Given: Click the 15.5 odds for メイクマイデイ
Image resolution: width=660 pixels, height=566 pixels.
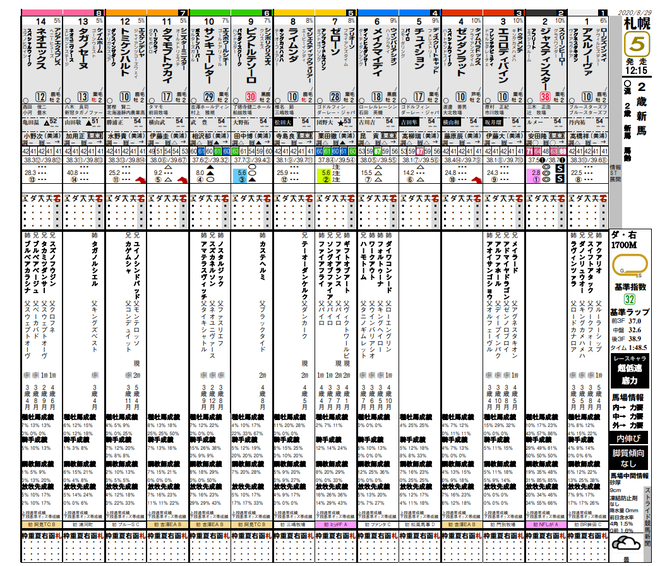Looking at the screenshot, I should [366, 173].
